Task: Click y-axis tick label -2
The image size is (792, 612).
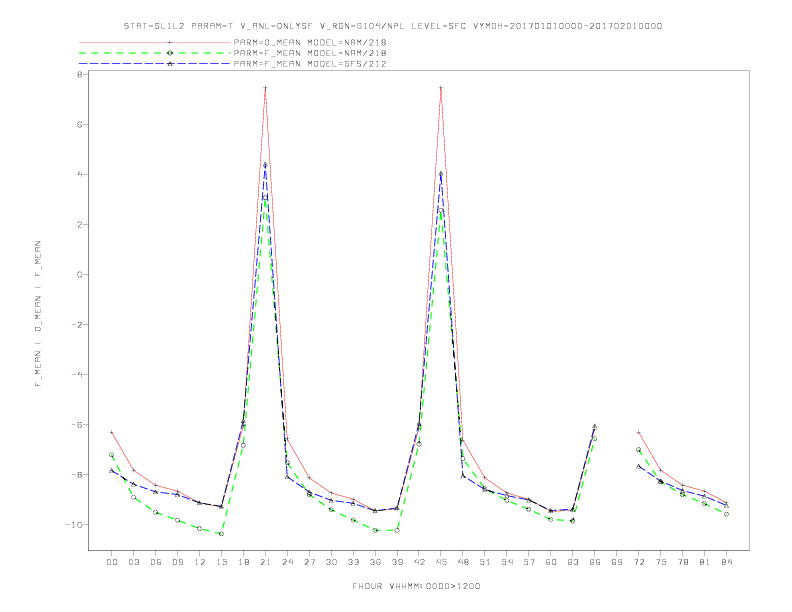Action: [76, 324]
